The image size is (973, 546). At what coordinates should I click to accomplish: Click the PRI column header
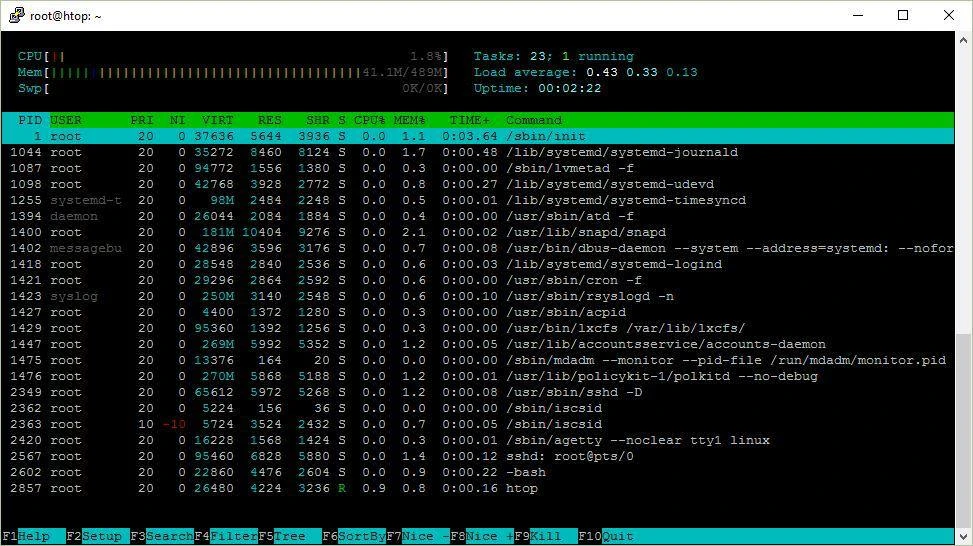[141, 120]
